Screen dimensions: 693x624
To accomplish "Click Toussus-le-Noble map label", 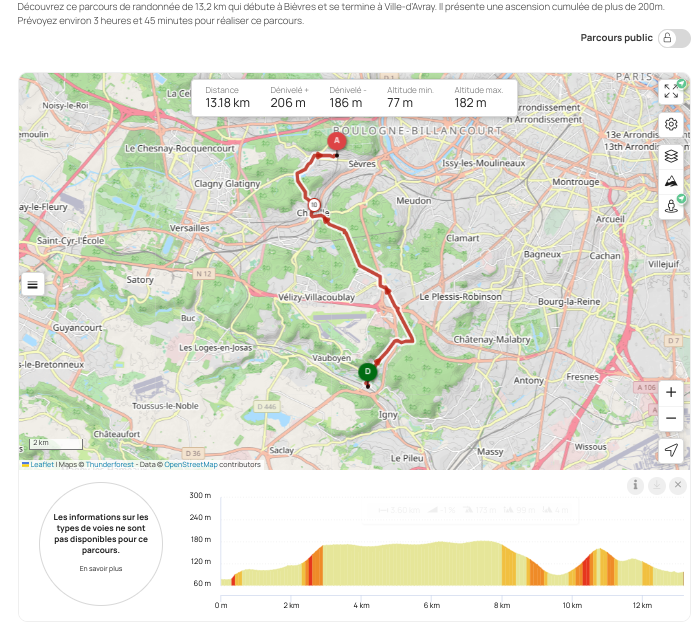I will [x=165, y=406].
